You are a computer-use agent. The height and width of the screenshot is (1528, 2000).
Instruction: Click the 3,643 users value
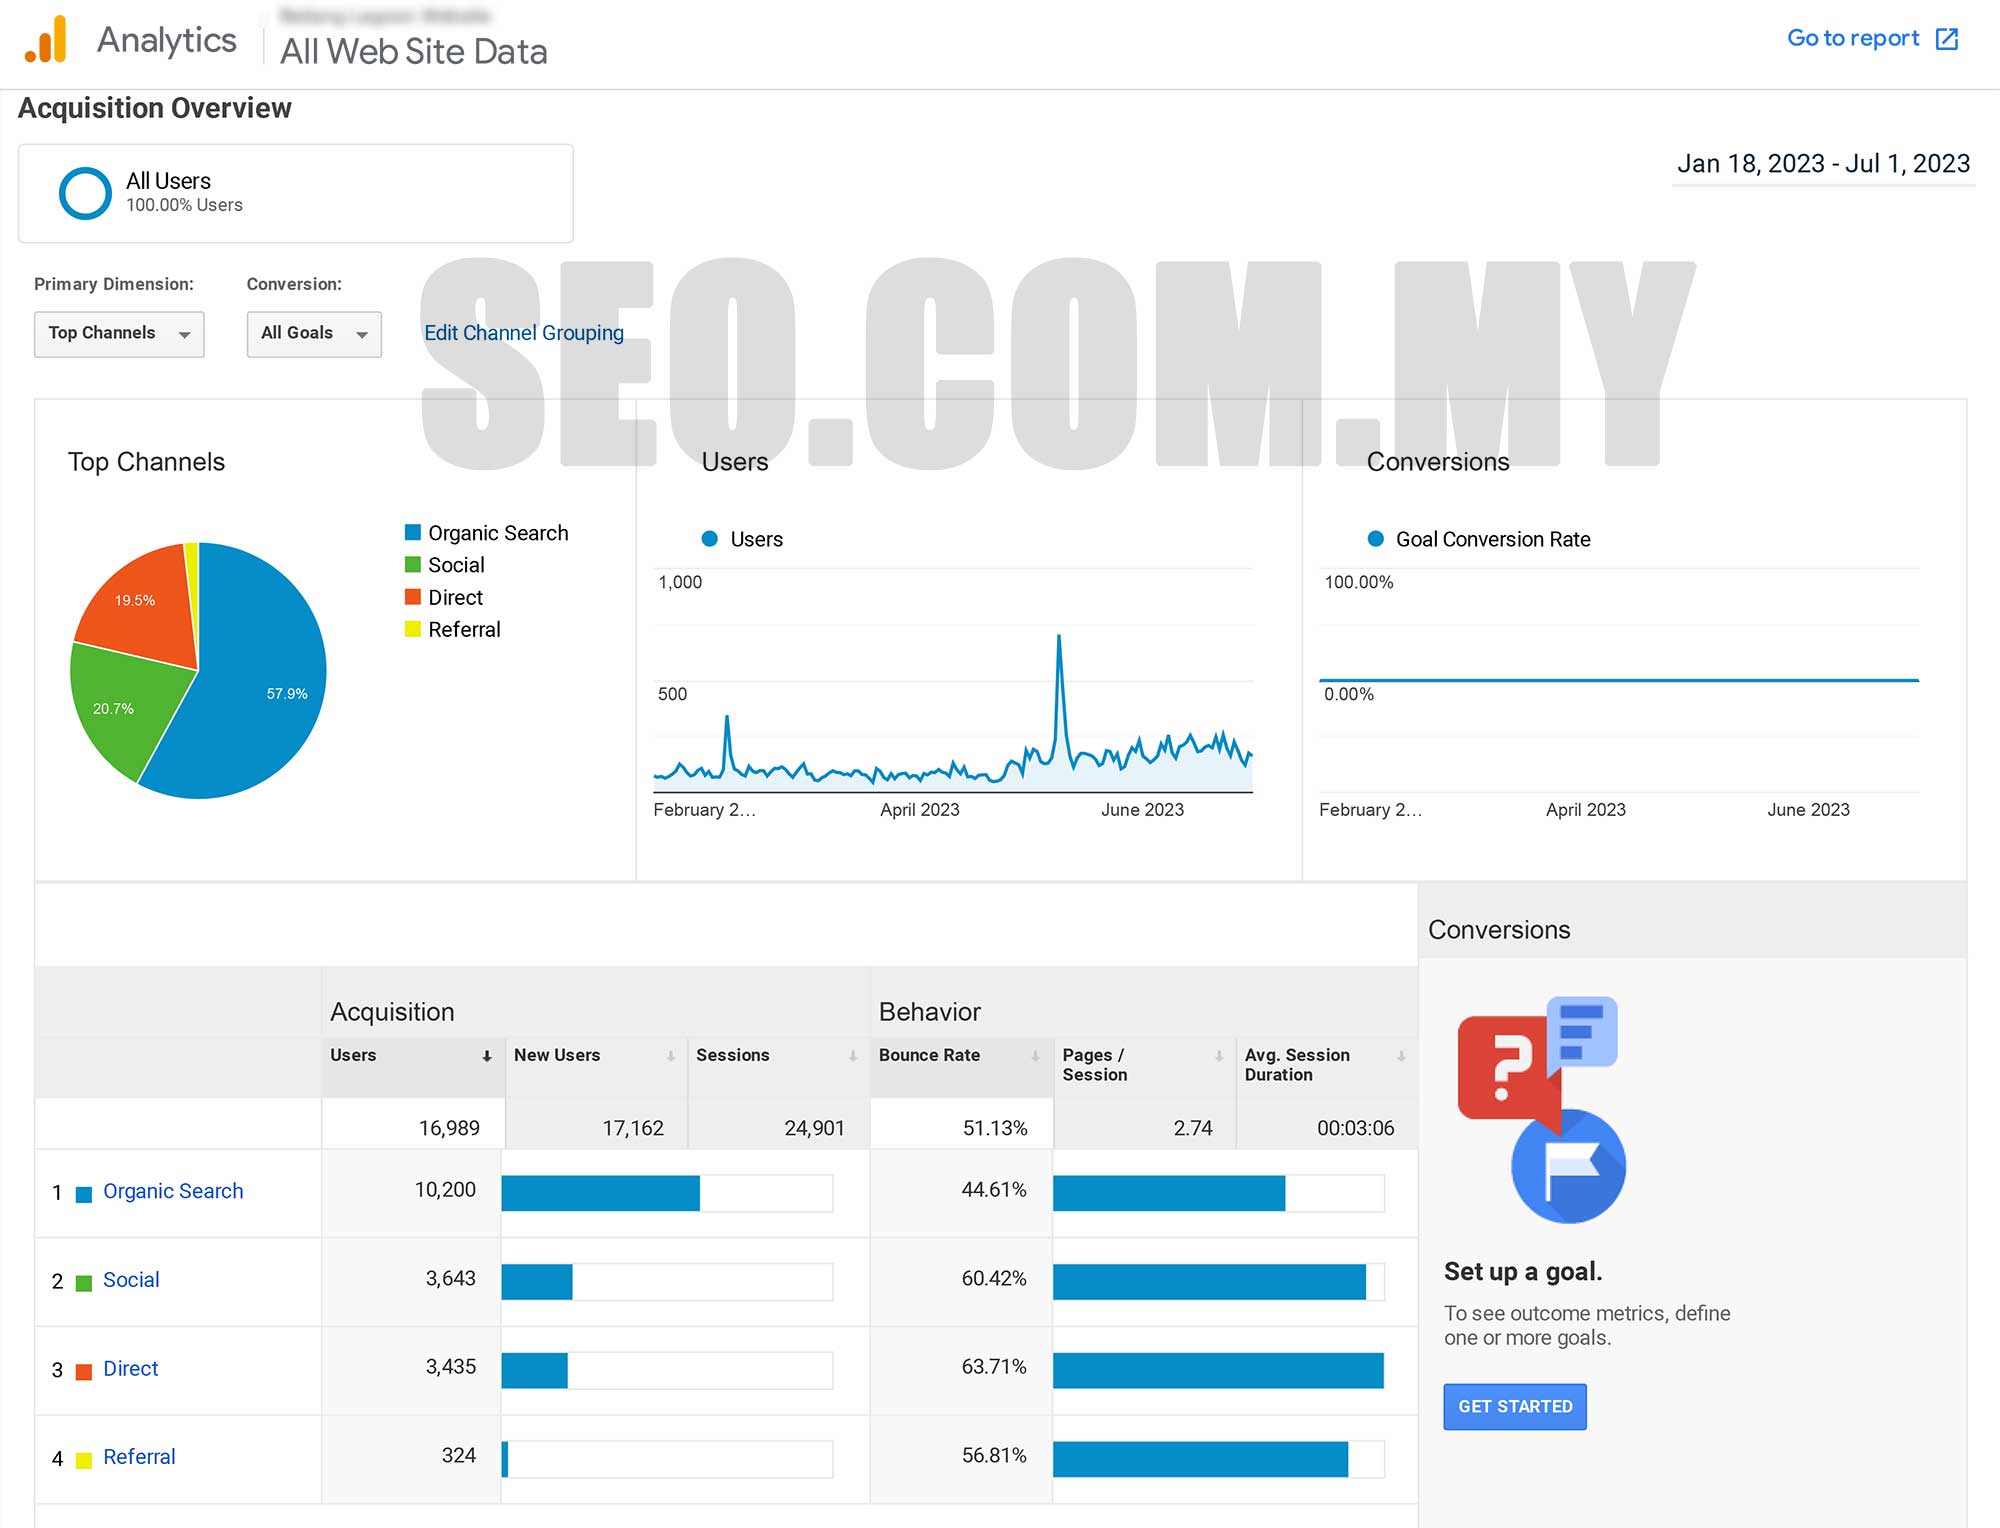click(x=450, y=1279)
